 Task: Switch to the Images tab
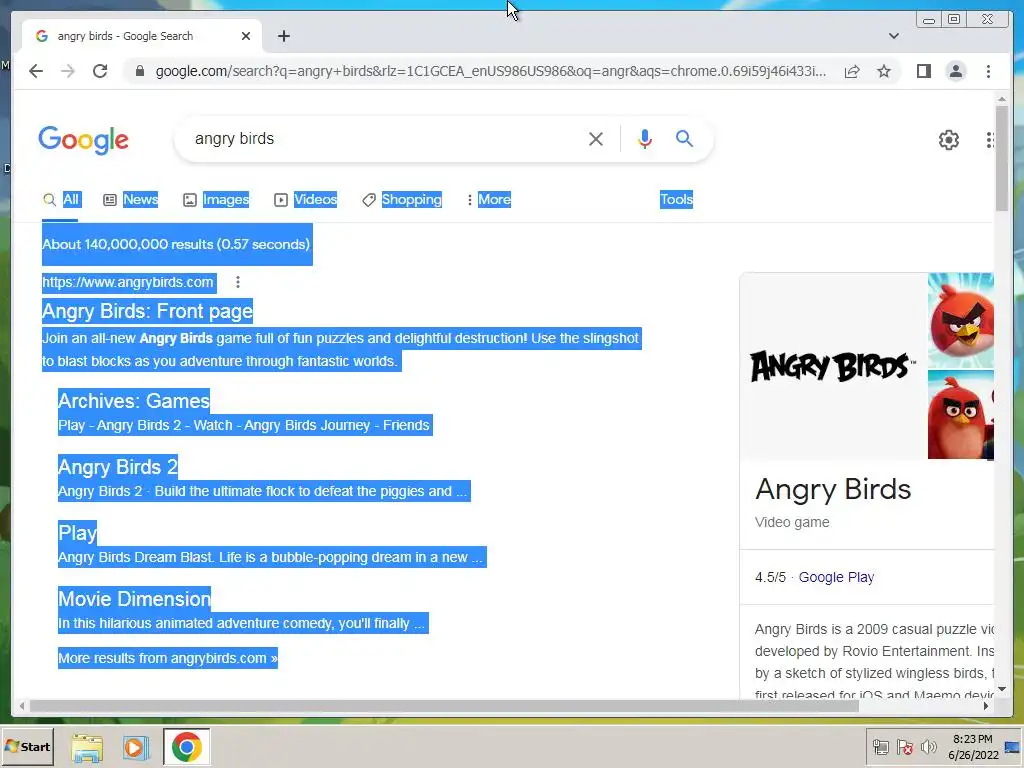216,199
